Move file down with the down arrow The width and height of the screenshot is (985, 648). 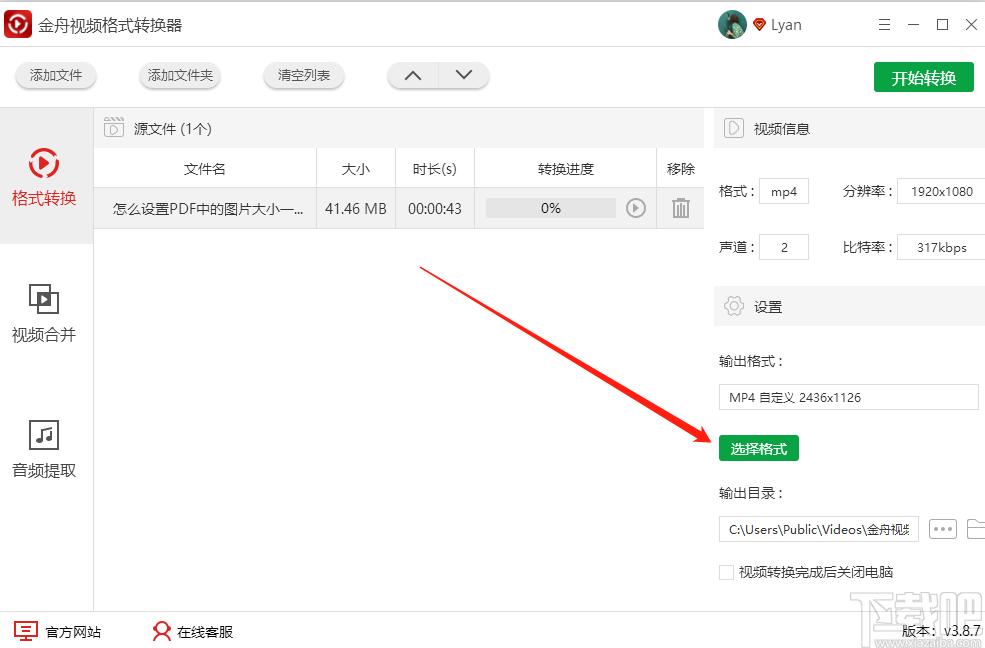tap(464, 75)
